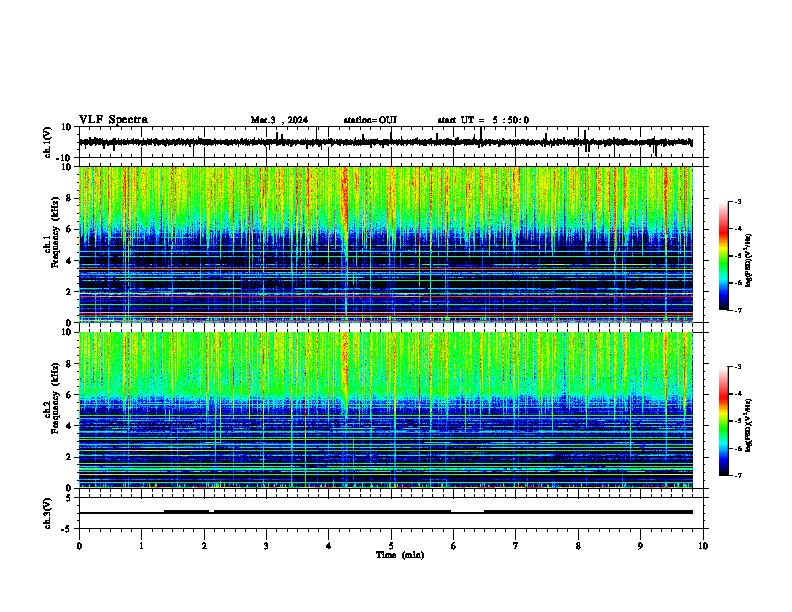This screenshot has height=612, width=792.
Task: Click the "-7" label on the ch.1 color bar
Action: [x=738, y=310]
